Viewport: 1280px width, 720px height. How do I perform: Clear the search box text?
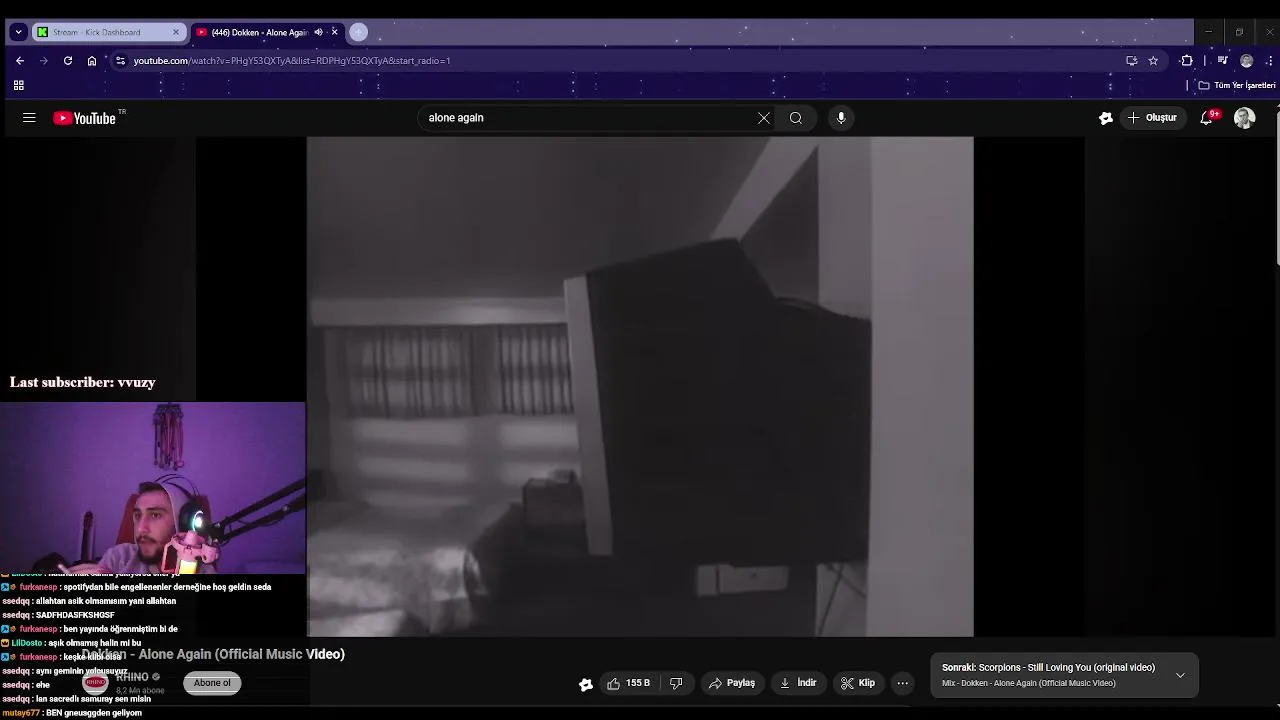pos(764,118)
